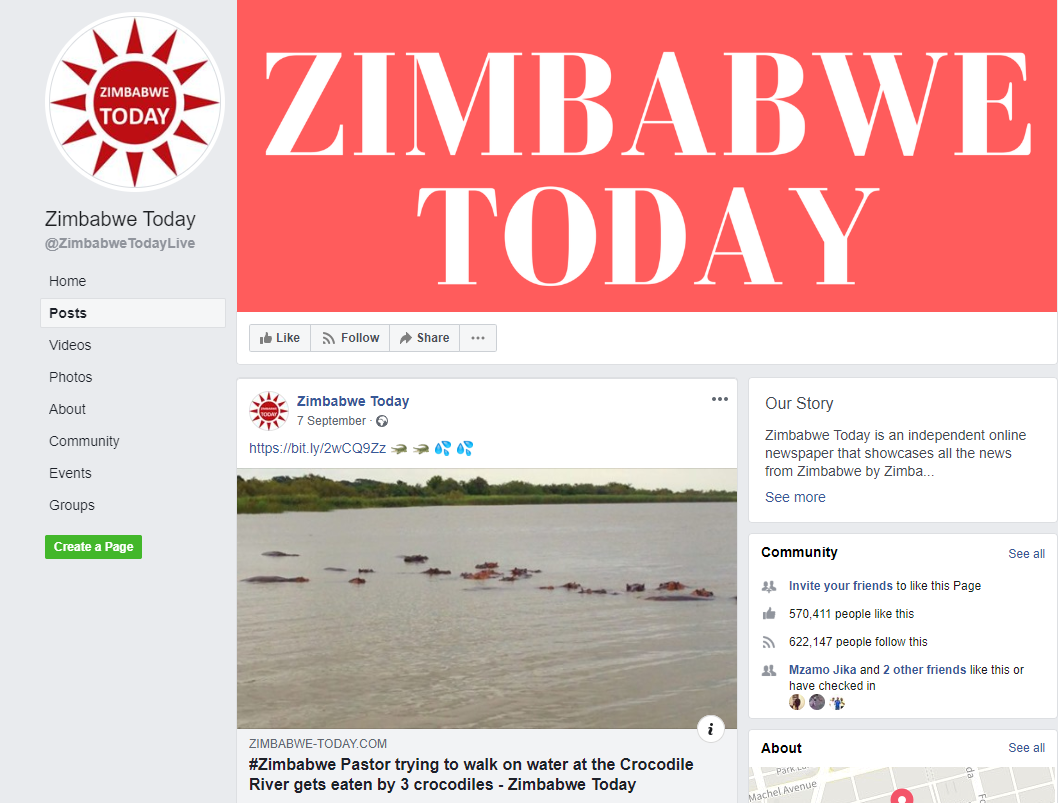Click the green Create a Page button

(x=93, y=547)
